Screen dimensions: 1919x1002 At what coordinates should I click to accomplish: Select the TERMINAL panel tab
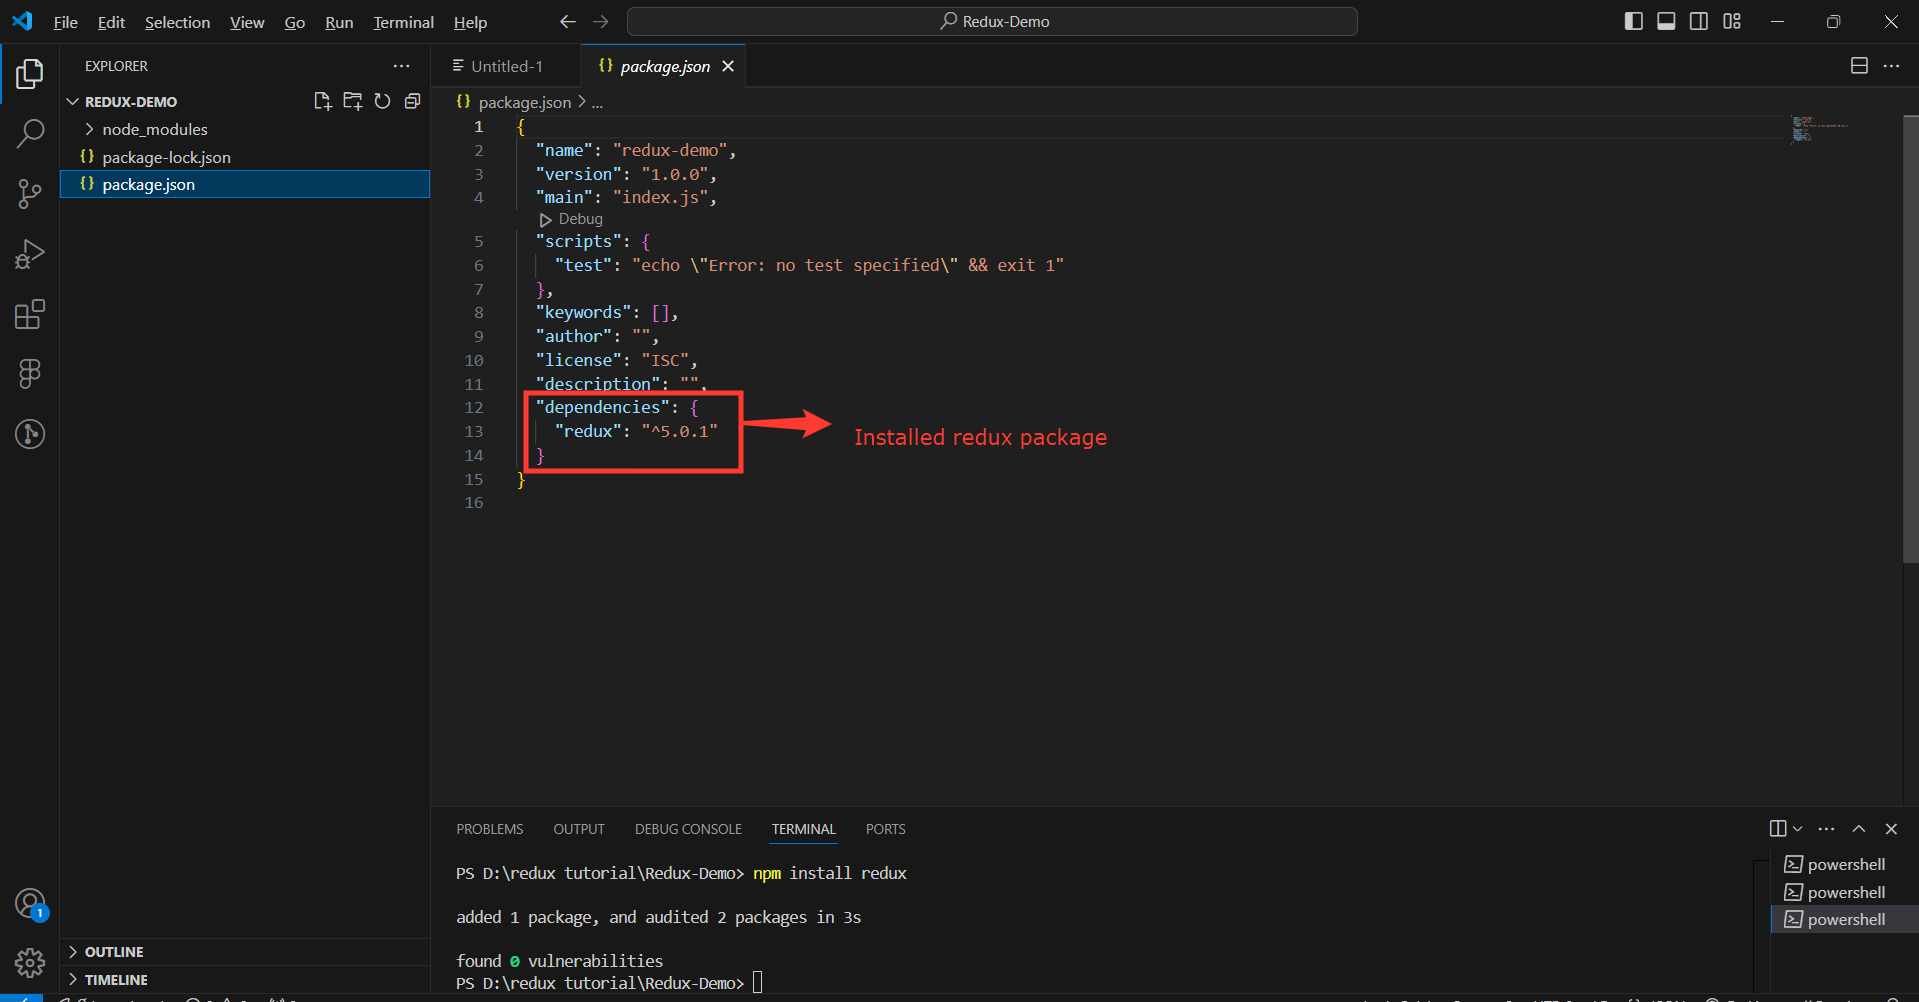click(x=803, y=829)
